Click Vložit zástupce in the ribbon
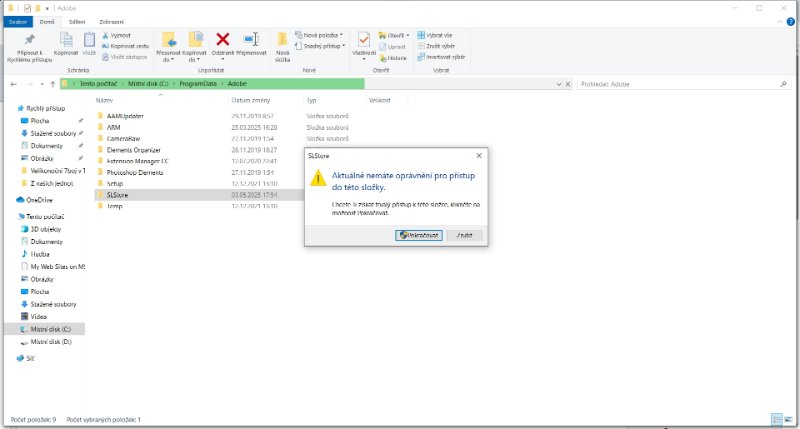The image size is (800, 429). [x=124, y=57]
